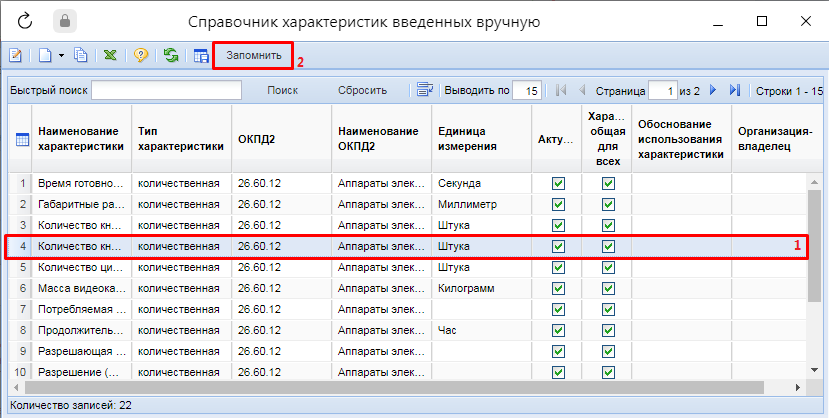Go to next page arrow
This screenshot has height=418, width=829.
[713, 90]
